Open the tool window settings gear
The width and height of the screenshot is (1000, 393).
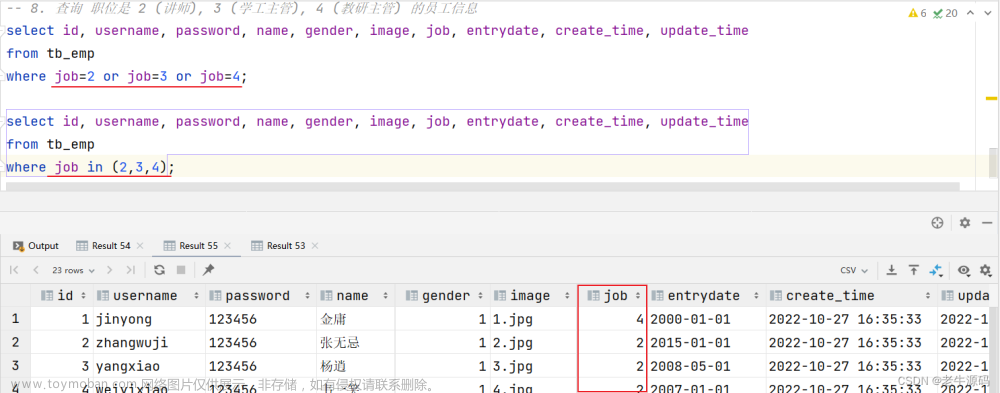point(965,223)
